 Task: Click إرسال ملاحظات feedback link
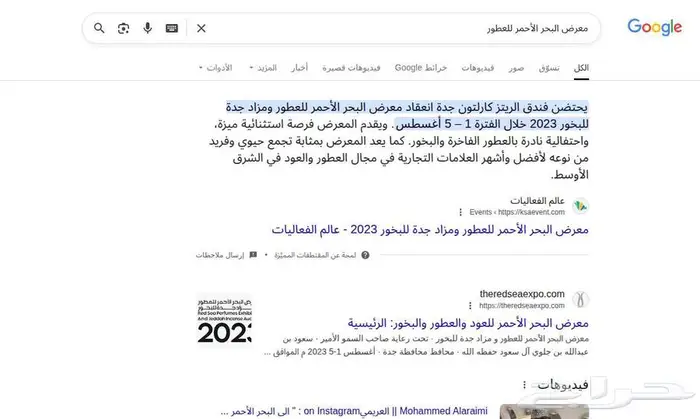click(220, 255)
